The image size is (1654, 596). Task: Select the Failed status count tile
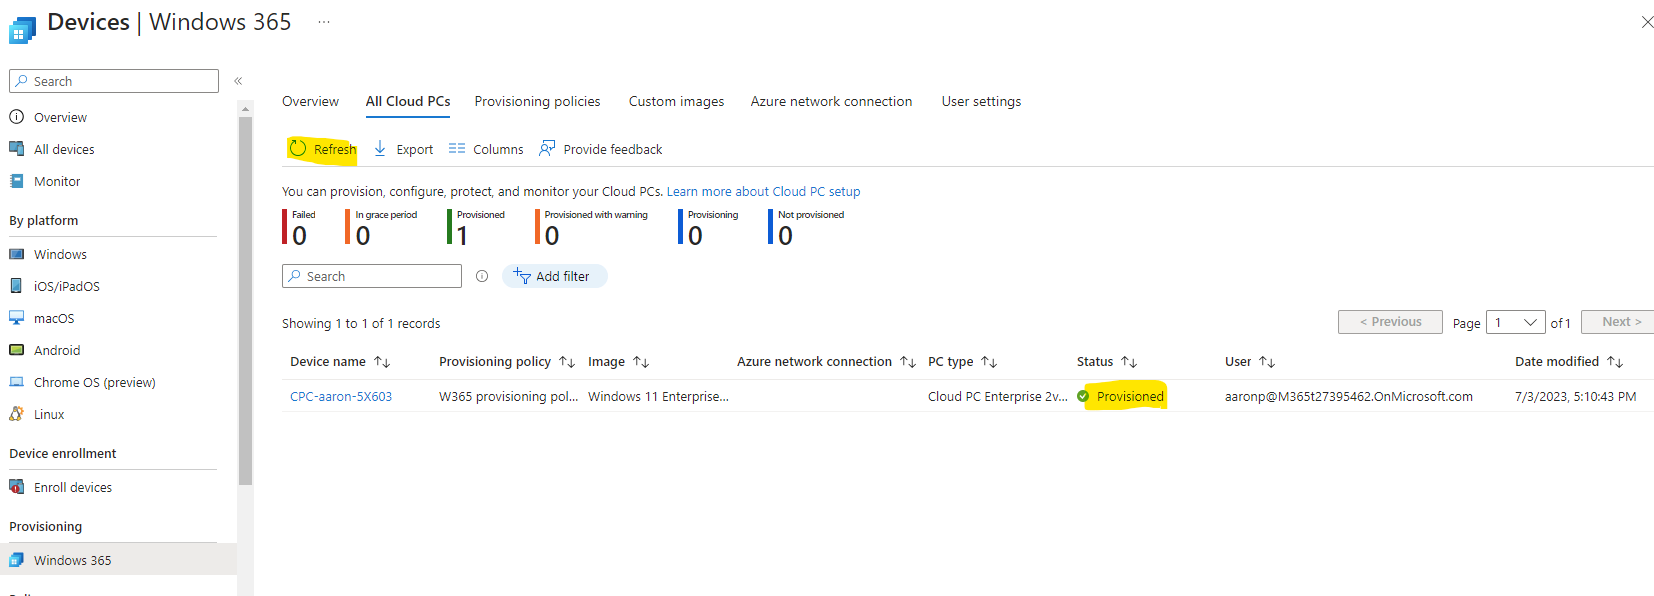[x=300, y=228]
